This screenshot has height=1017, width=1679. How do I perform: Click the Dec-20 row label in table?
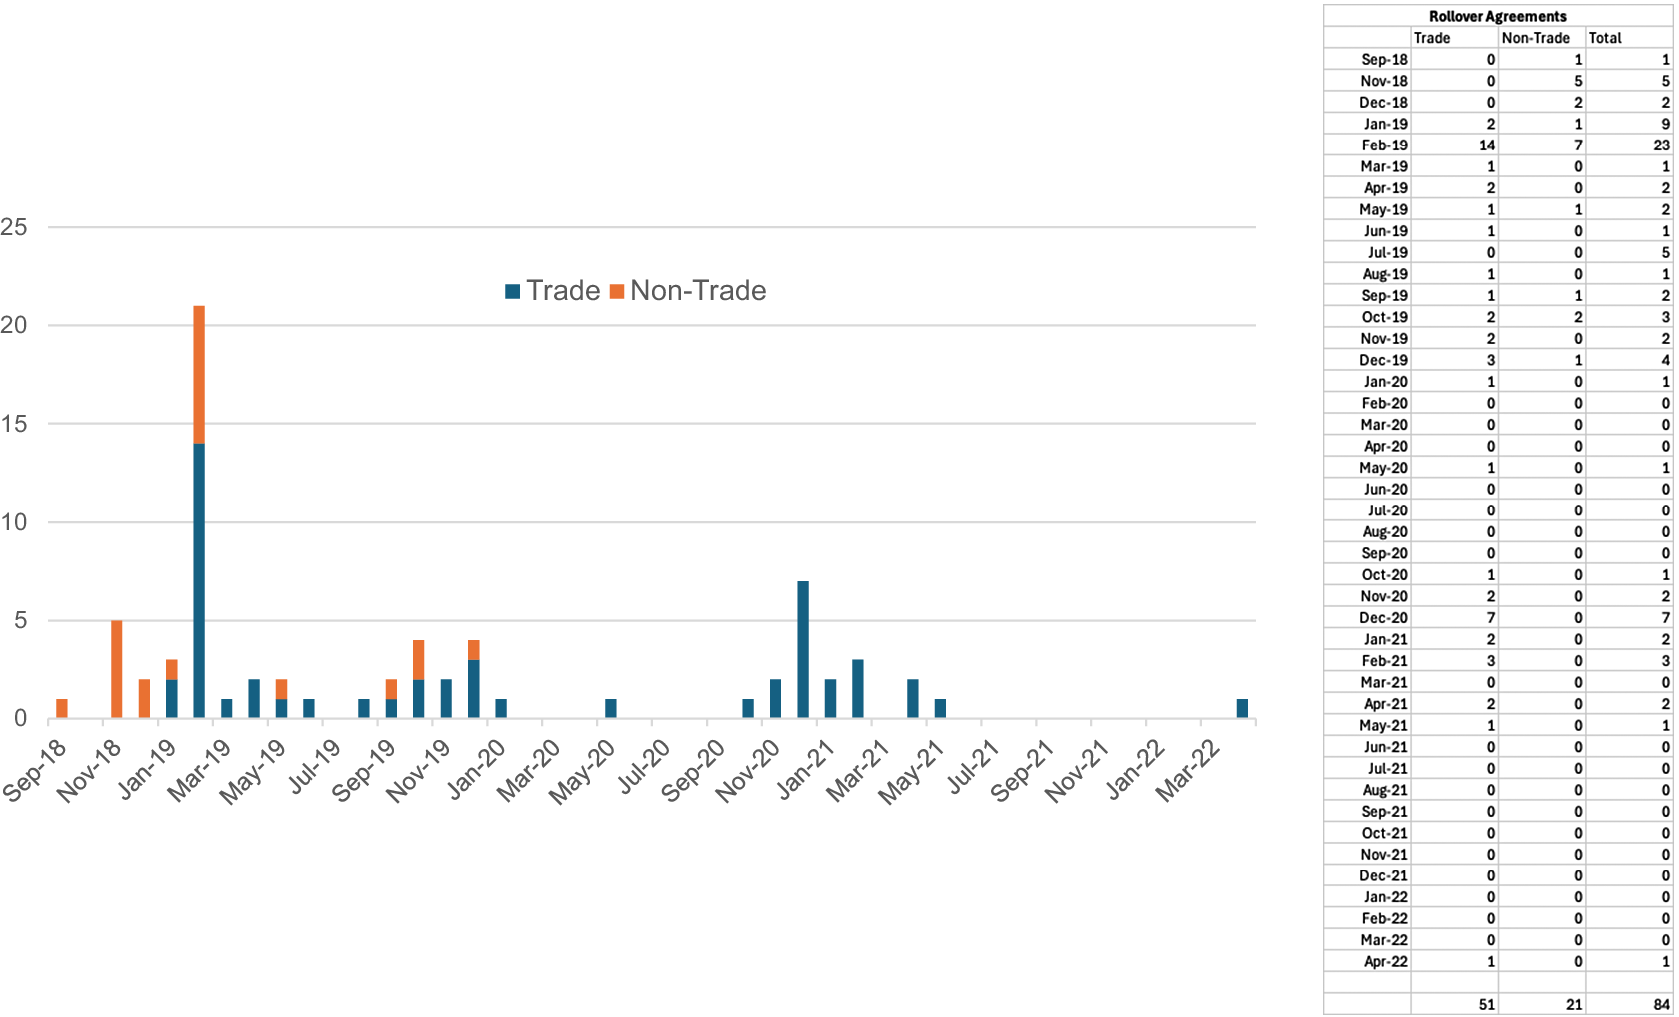point(1383,618)
